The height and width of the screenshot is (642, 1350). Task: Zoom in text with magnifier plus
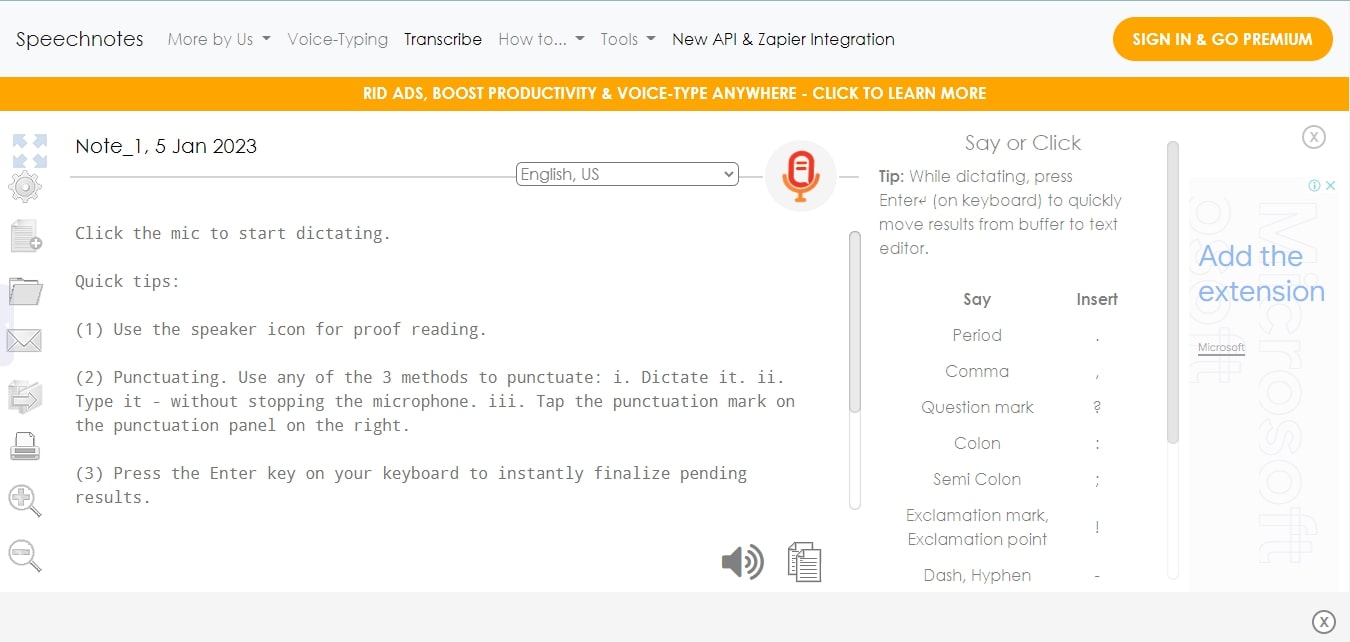click(25, 501)
